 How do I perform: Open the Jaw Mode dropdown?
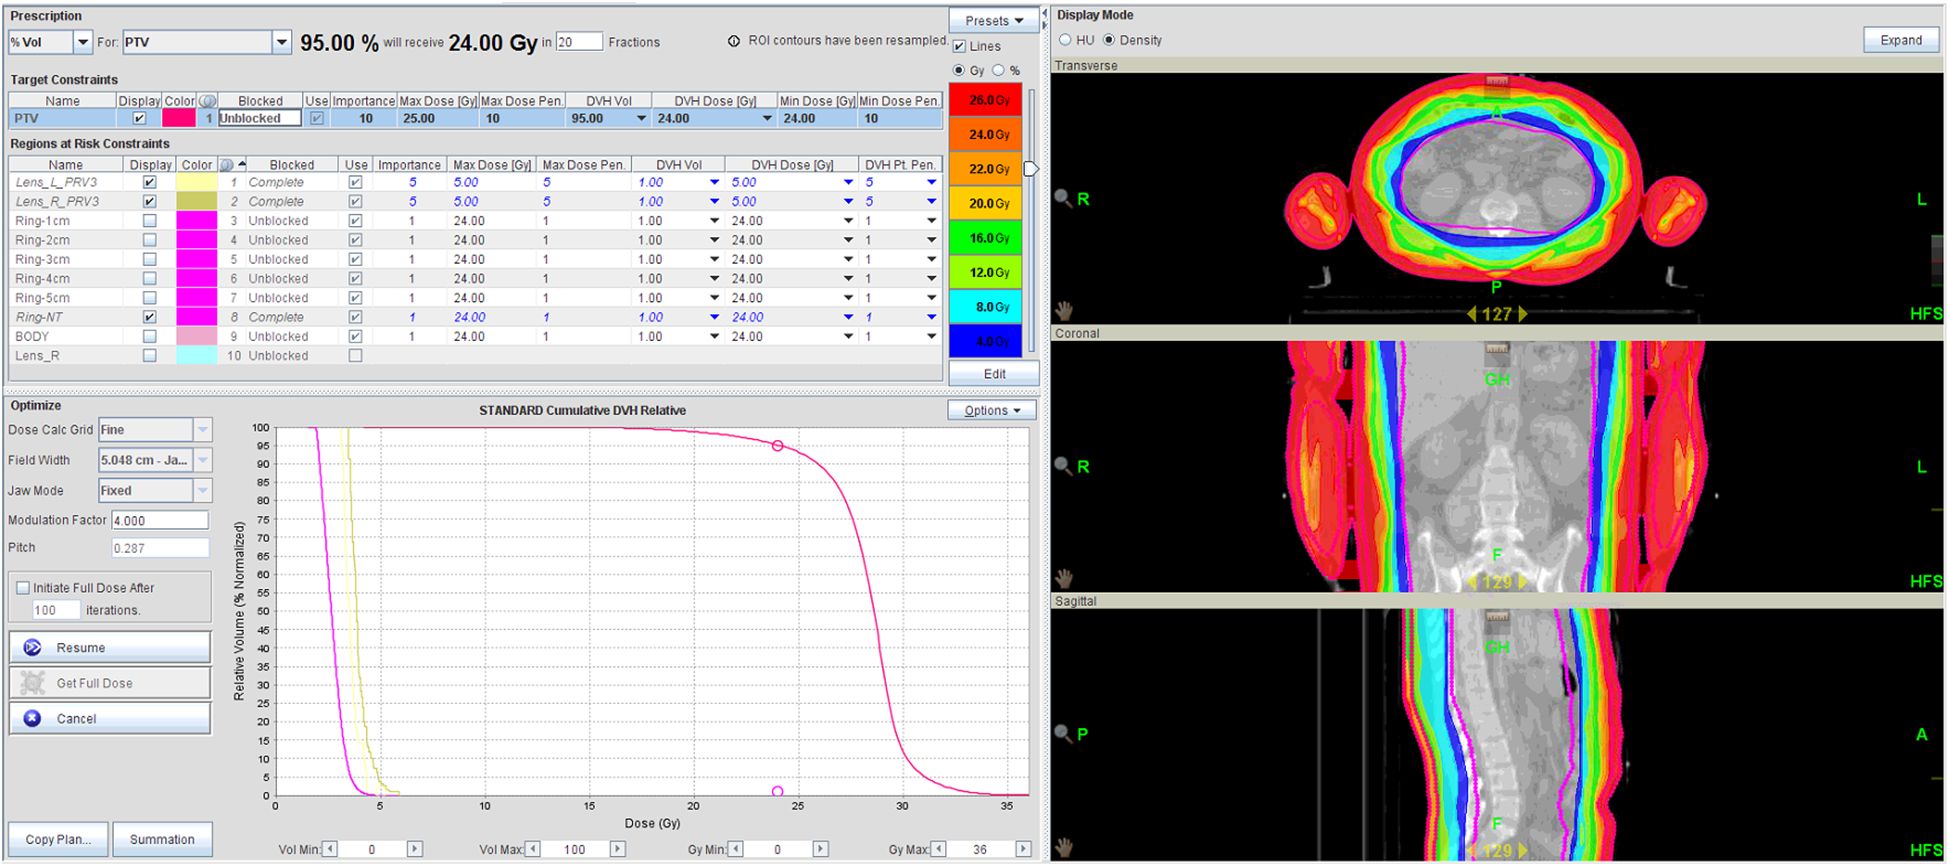pos(203,490)
